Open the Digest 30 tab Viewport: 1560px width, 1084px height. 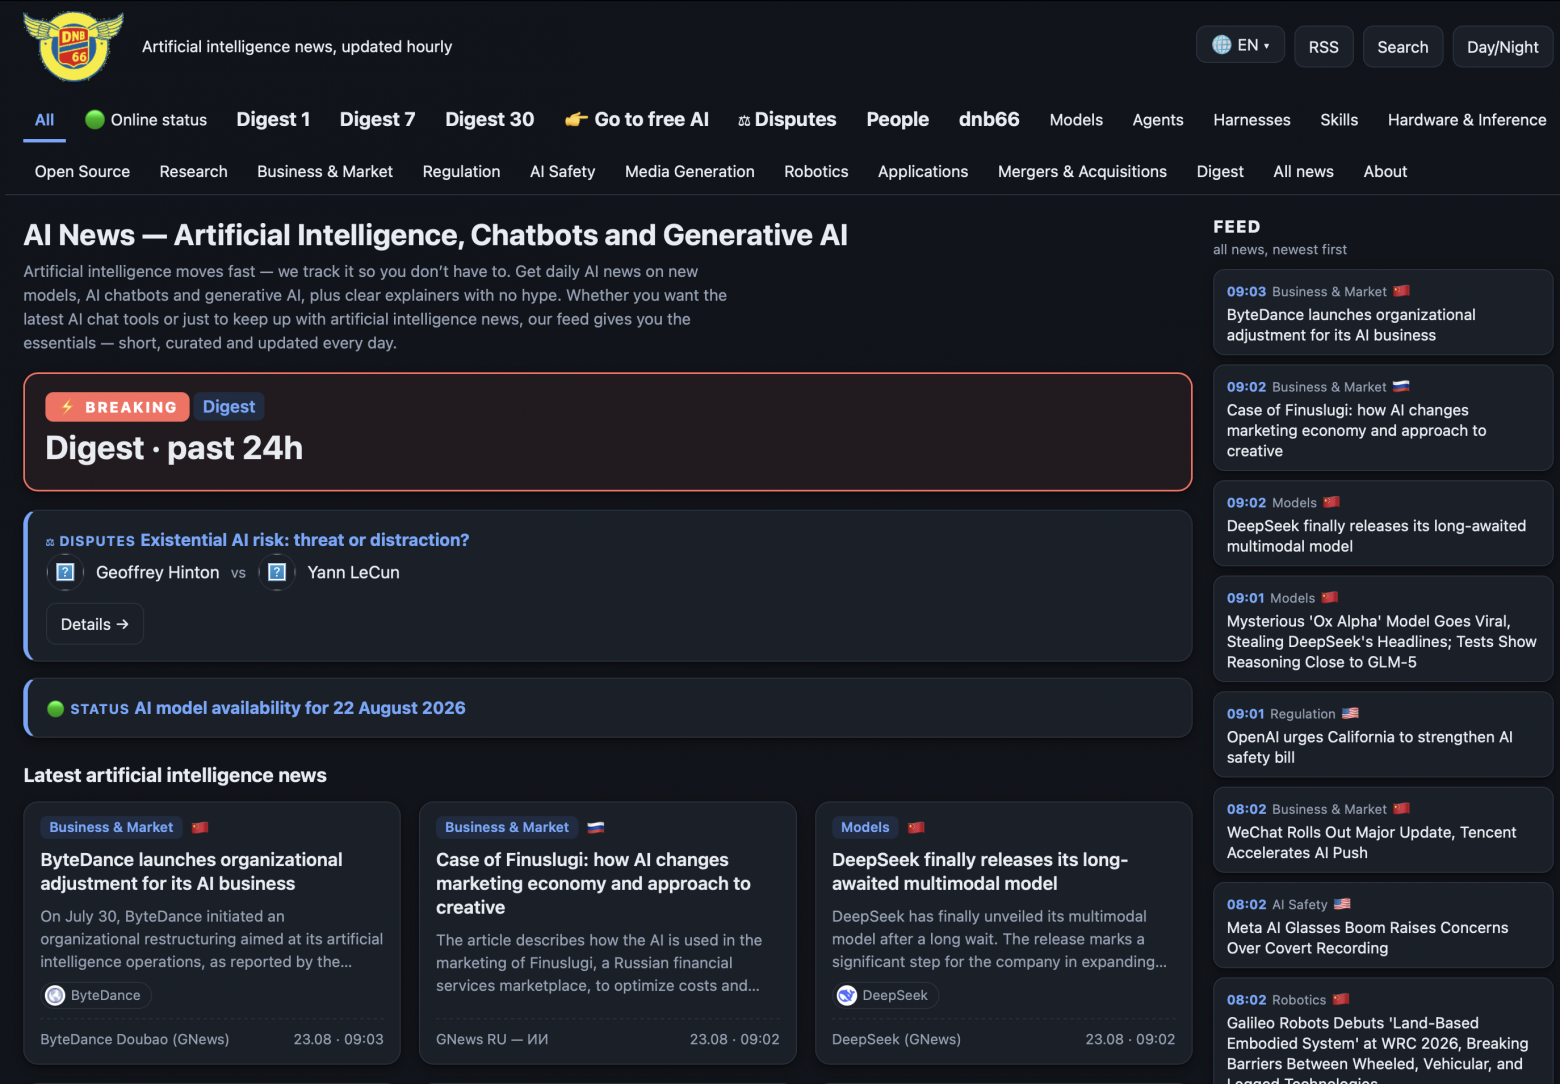[x=490, y=120]
